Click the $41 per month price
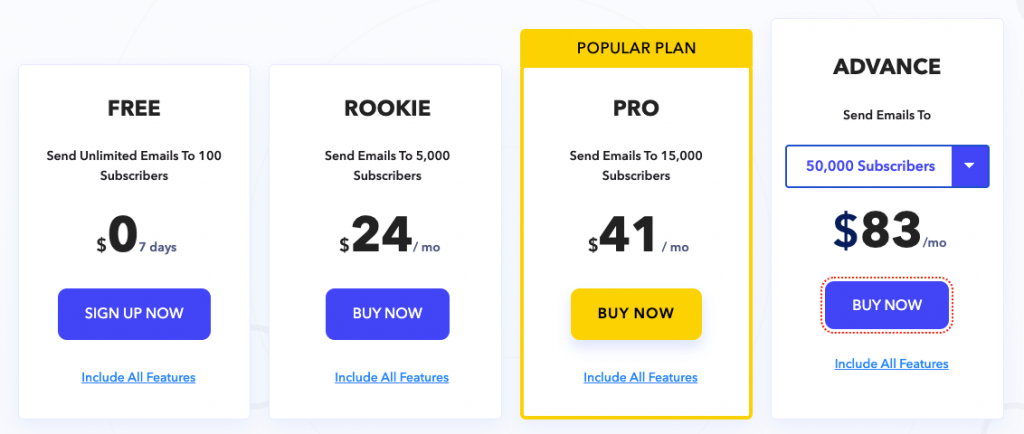Viewport: 1024px width, 434px height. (x=638, y=236)
